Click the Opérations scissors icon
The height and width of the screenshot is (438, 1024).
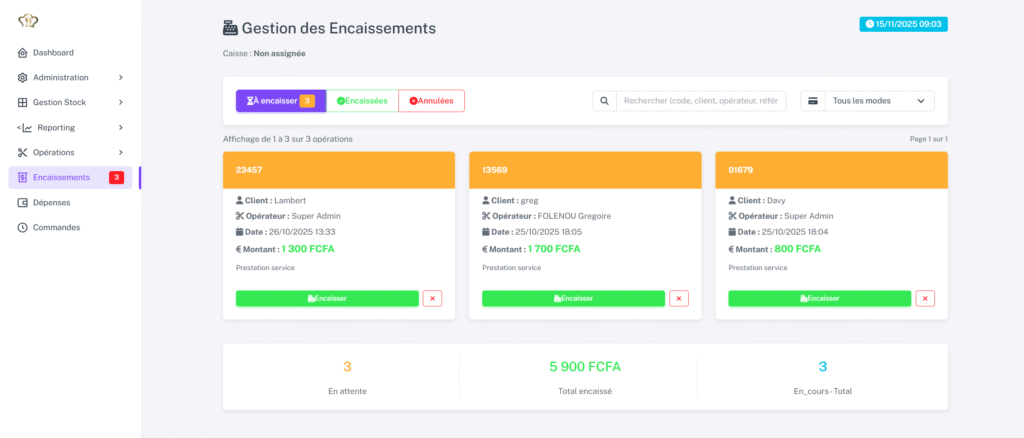click(23, 153)
